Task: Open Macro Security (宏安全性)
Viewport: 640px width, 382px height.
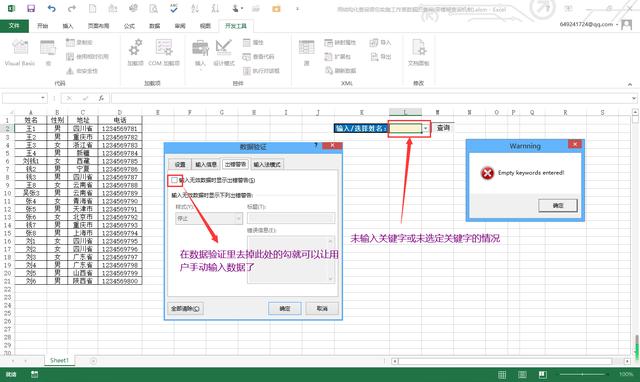Action: click(x=82, y=71)
